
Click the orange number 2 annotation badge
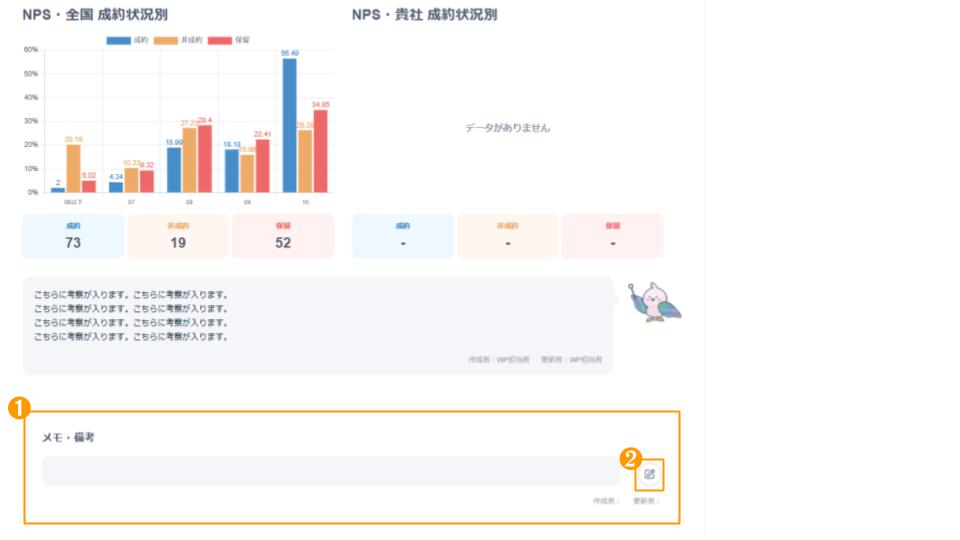click(631, 458)
